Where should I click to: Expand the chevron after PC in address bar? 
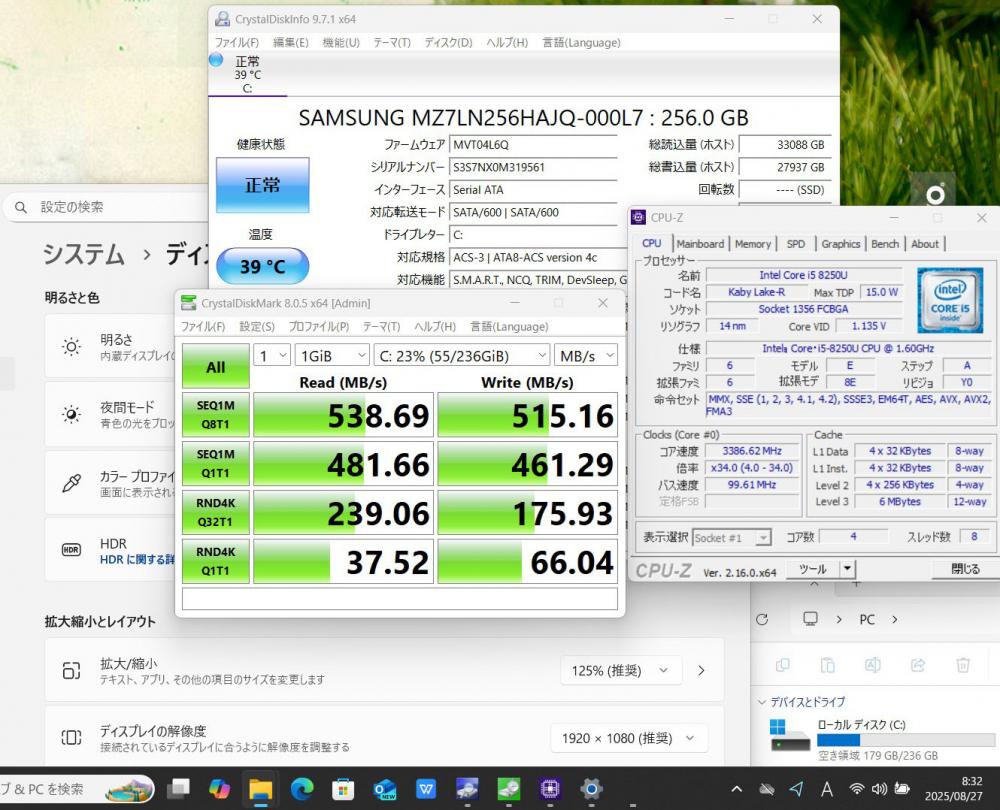coord(895,619)
